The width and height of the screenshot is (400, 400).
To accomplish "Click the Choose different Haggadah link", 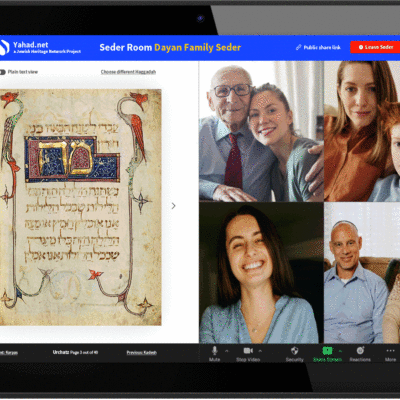I will [128, 72].
